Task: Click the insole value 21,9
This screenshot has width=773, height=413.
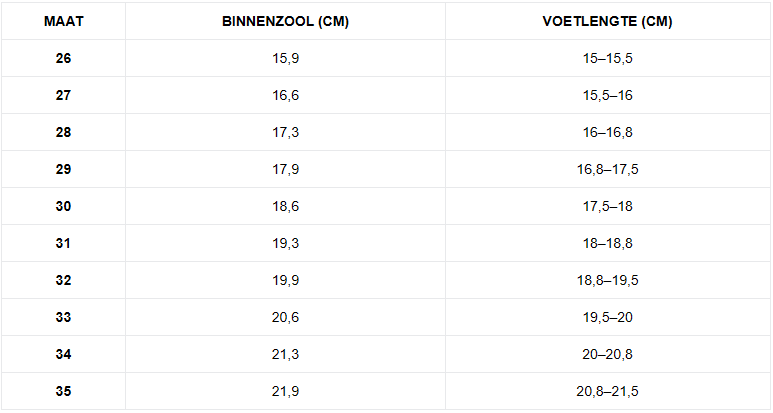Action: point(285,391)
